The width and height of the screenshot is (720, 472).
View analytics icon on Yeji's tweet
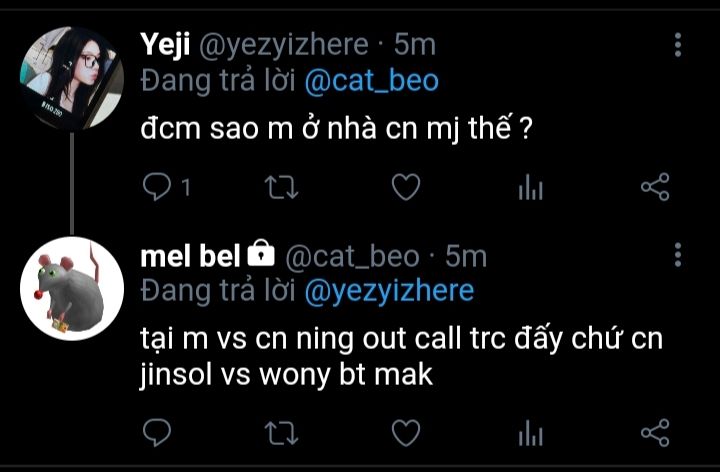coord(530,187)
